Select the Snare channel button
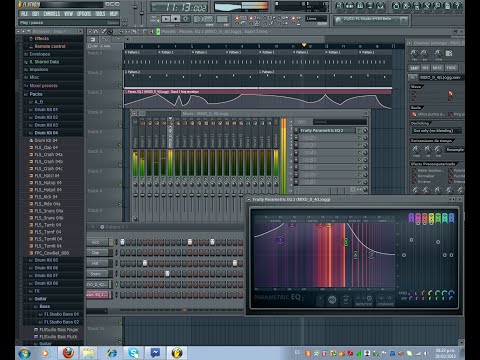Image resolution: width=480 pixels, height=360 pixels. pyautogui.click(x=97, y=274)
